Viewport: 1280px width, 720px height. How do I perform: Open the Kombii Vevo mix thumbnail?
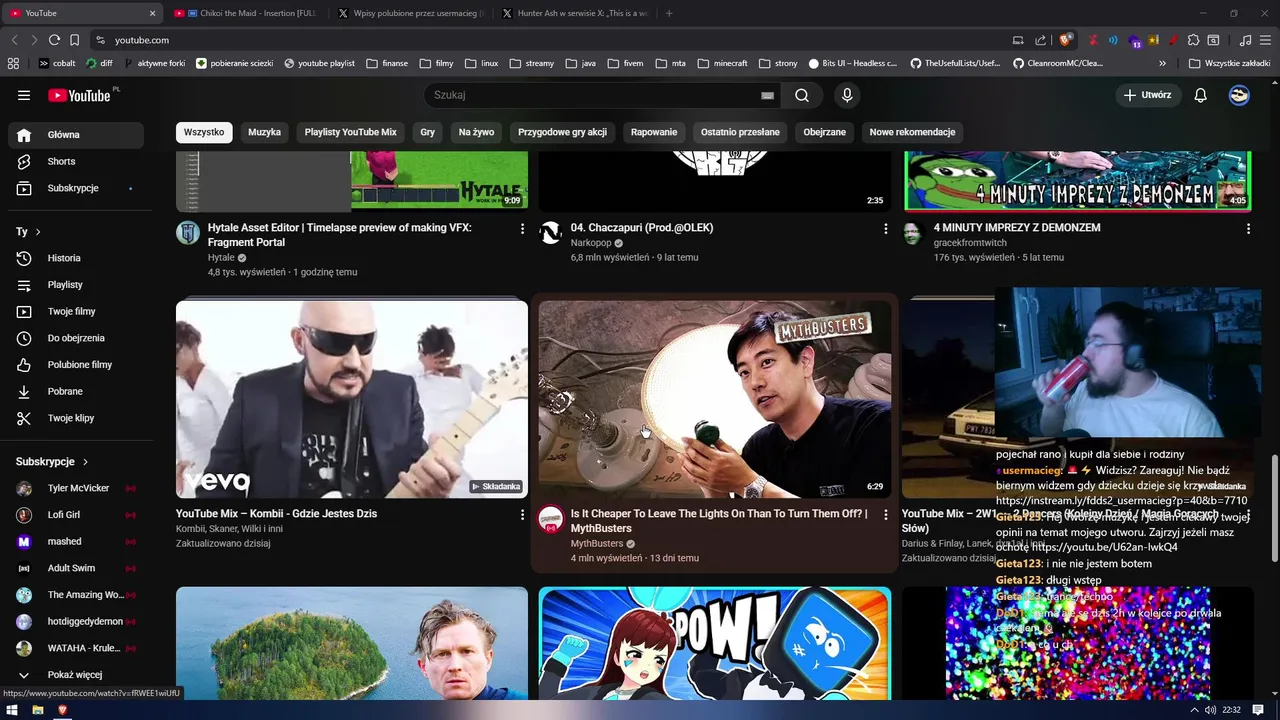pyautogui.click(x=352, y=399)
